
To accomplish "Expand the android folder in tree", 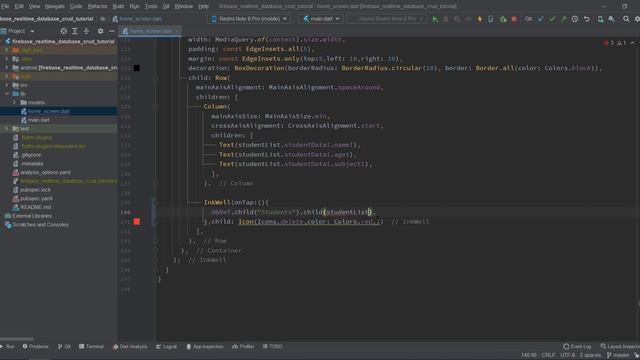I will pos(7,68).
